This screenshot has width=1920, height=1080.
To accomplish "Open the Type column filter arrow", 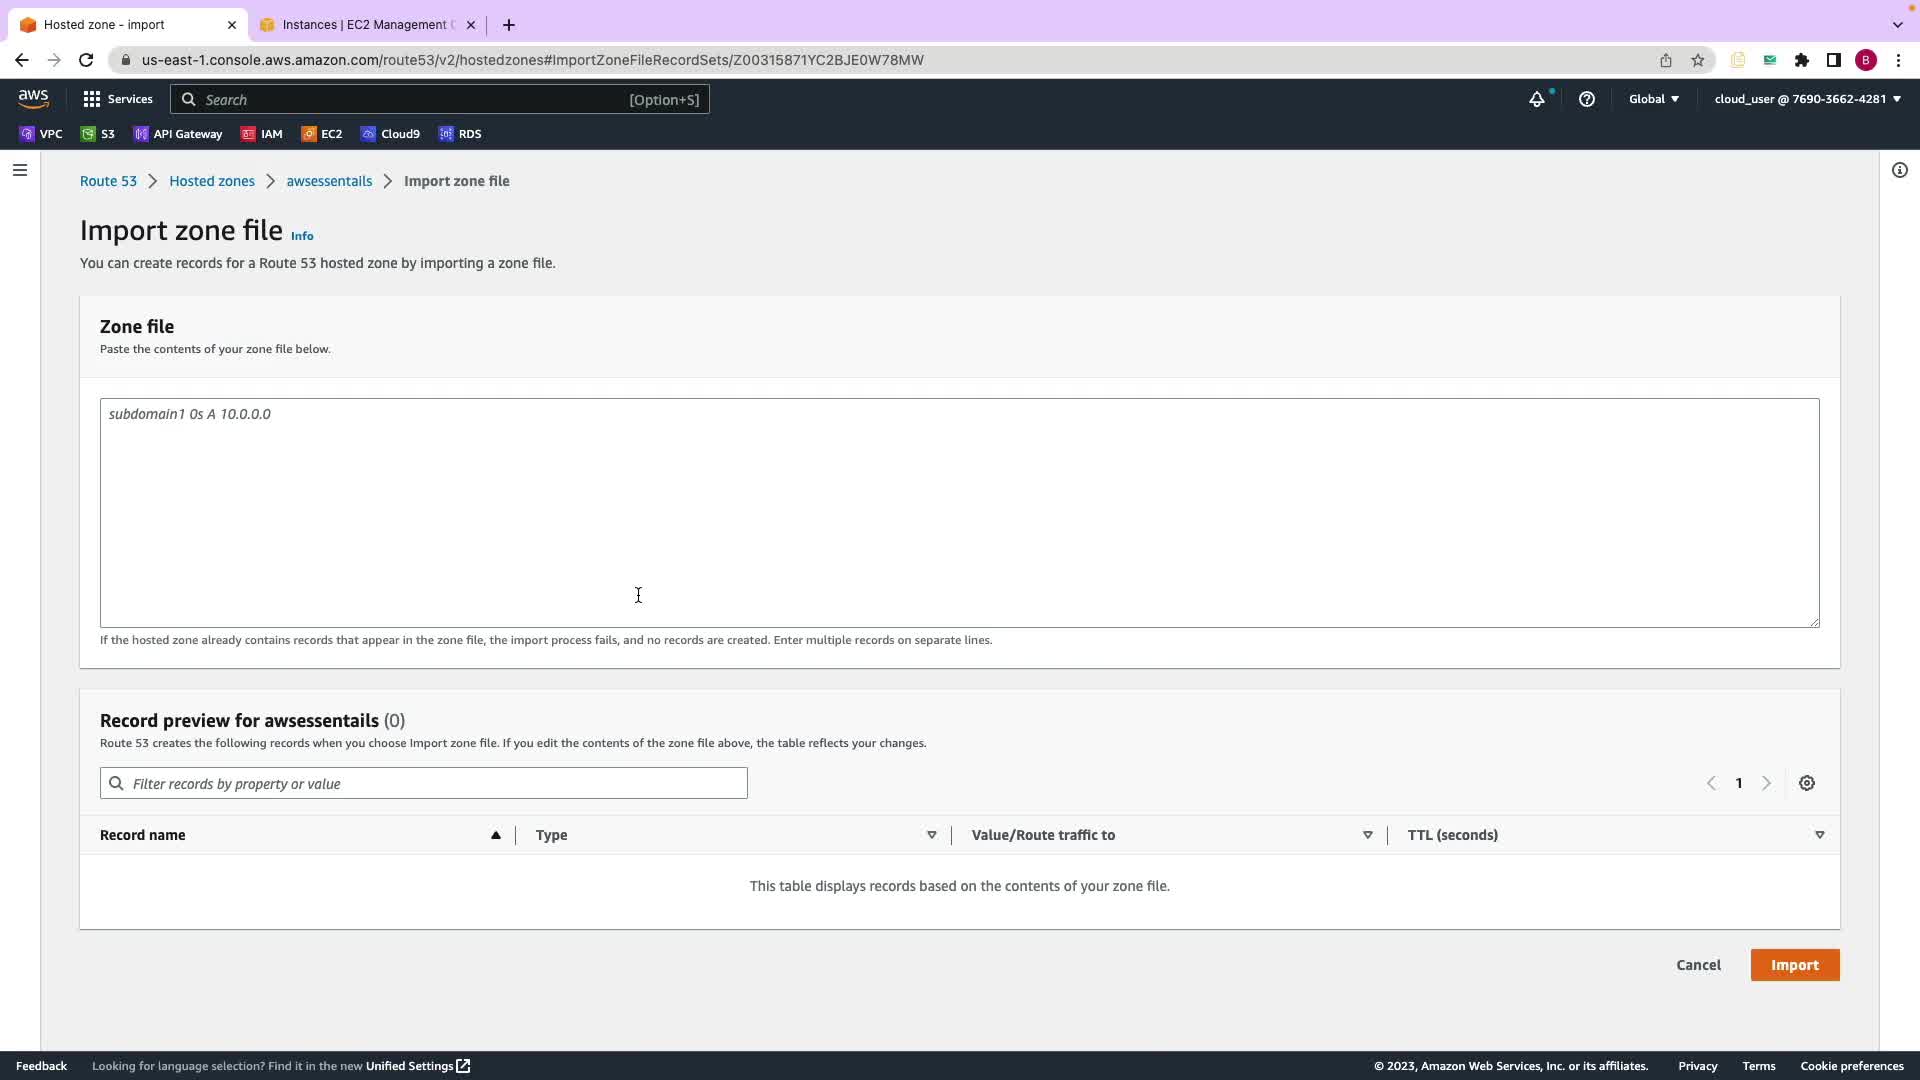I will pos(931,835).
